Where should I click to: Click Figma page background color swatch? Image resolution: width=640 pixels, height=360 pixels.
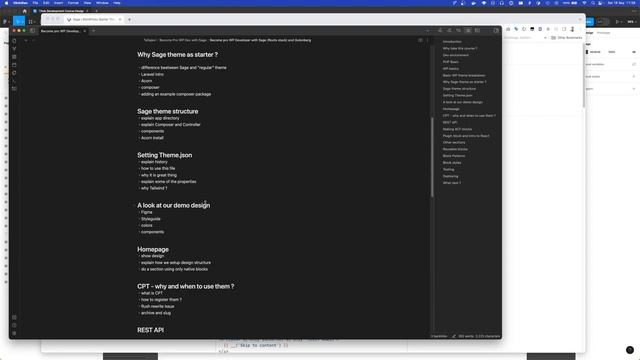[587, 52]
